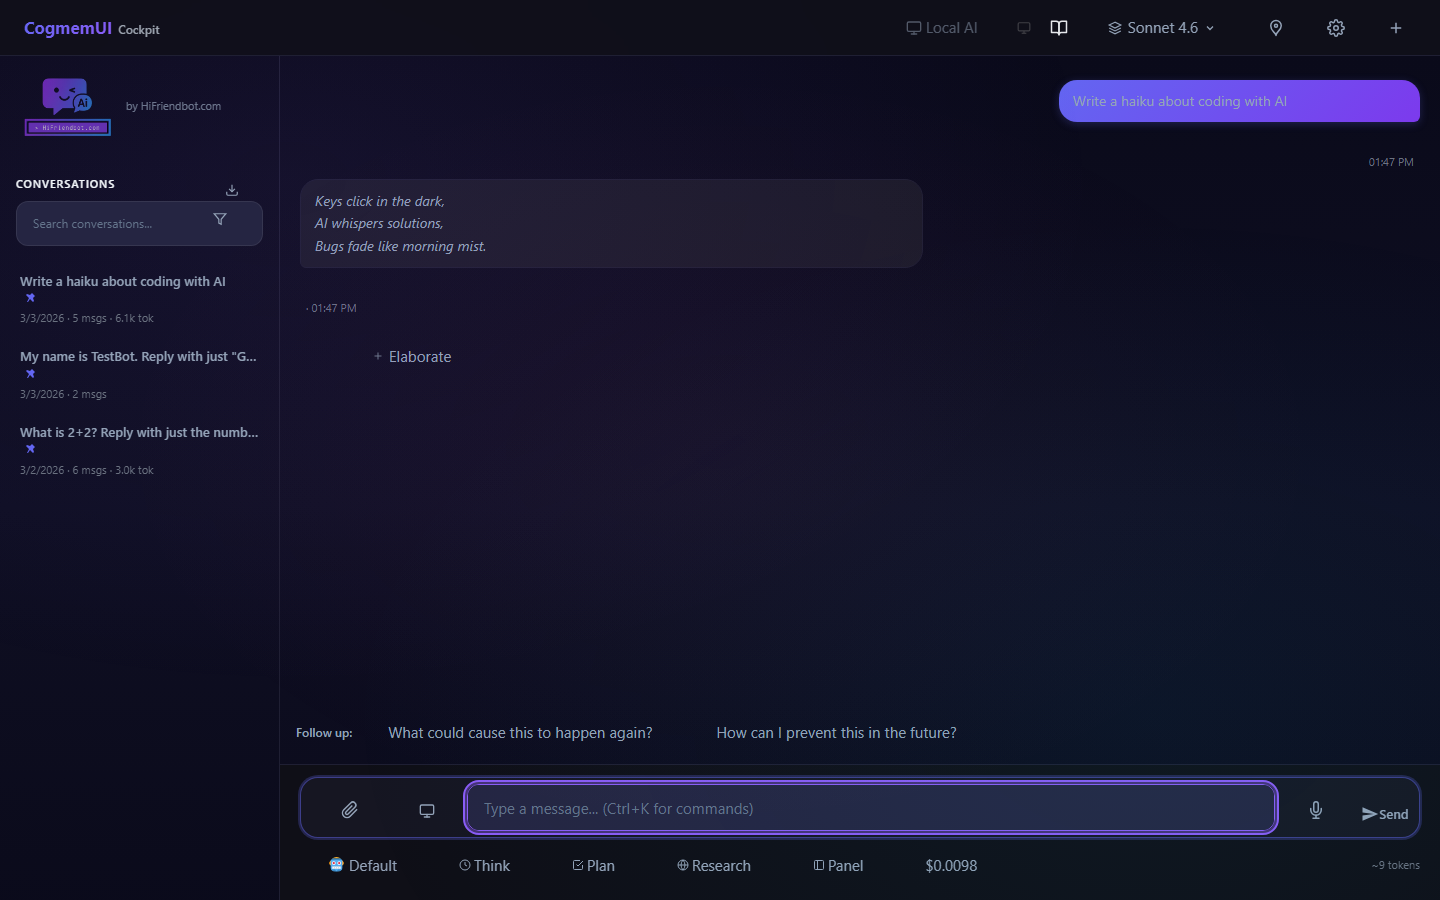Image resolution: width=1440 pixels, height=900 pixels.
Task: Toggle Research mode
Action: [713, 866]
